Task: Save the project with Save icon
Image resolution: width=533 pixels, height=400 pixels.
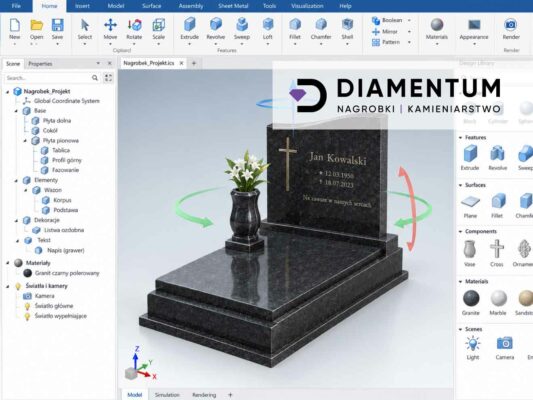Action: click(x=57, y=25)
